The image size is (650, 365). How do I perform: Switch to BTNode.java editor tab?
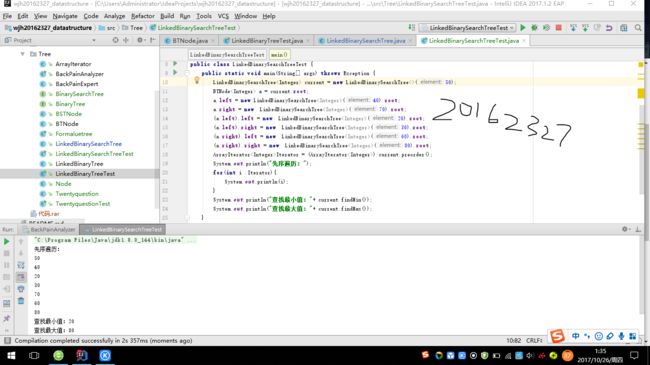(x=190, y=41)
